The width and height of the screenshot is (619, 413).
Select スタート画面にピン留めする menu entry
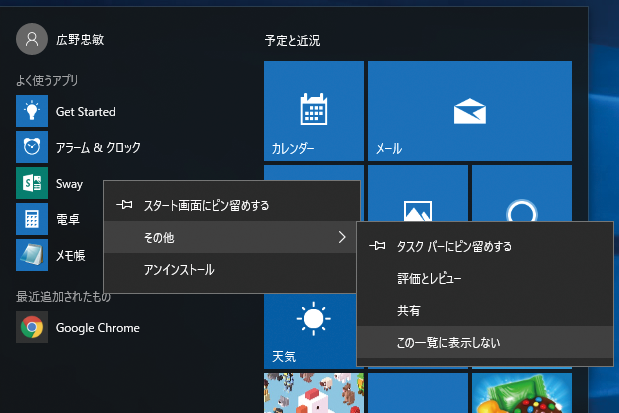(232, 205)
